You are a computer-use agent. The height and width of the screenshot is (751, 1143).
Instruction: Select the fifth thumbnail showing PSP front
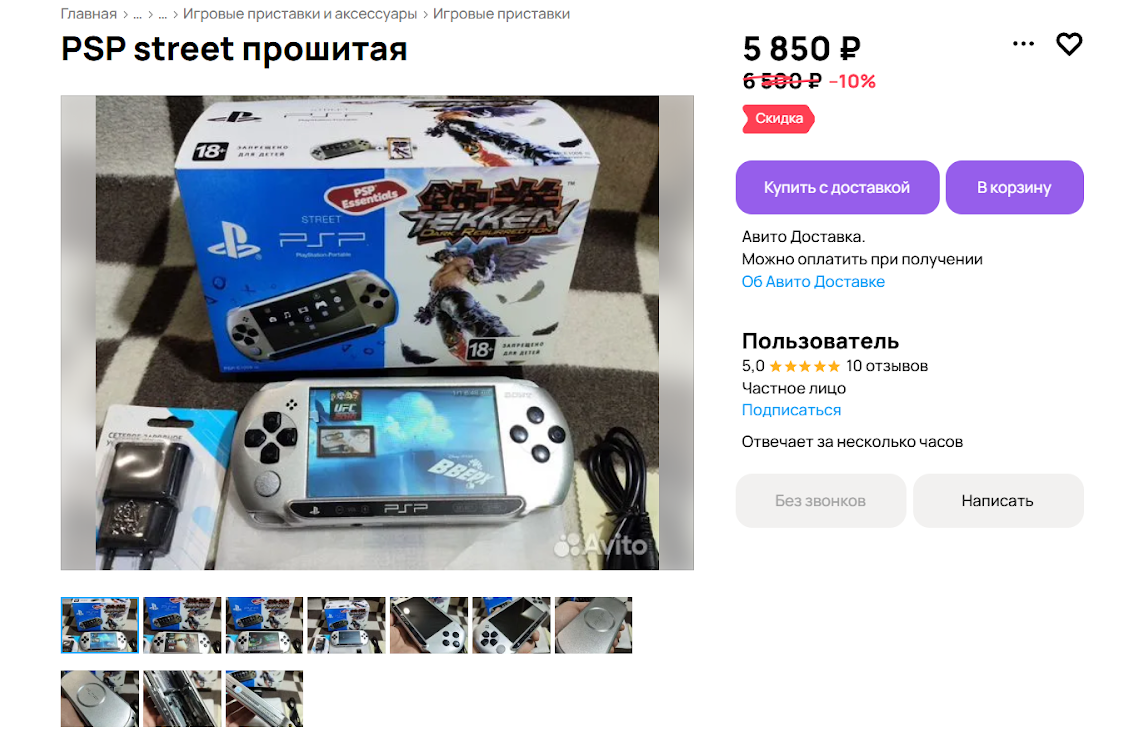(429, 625)
